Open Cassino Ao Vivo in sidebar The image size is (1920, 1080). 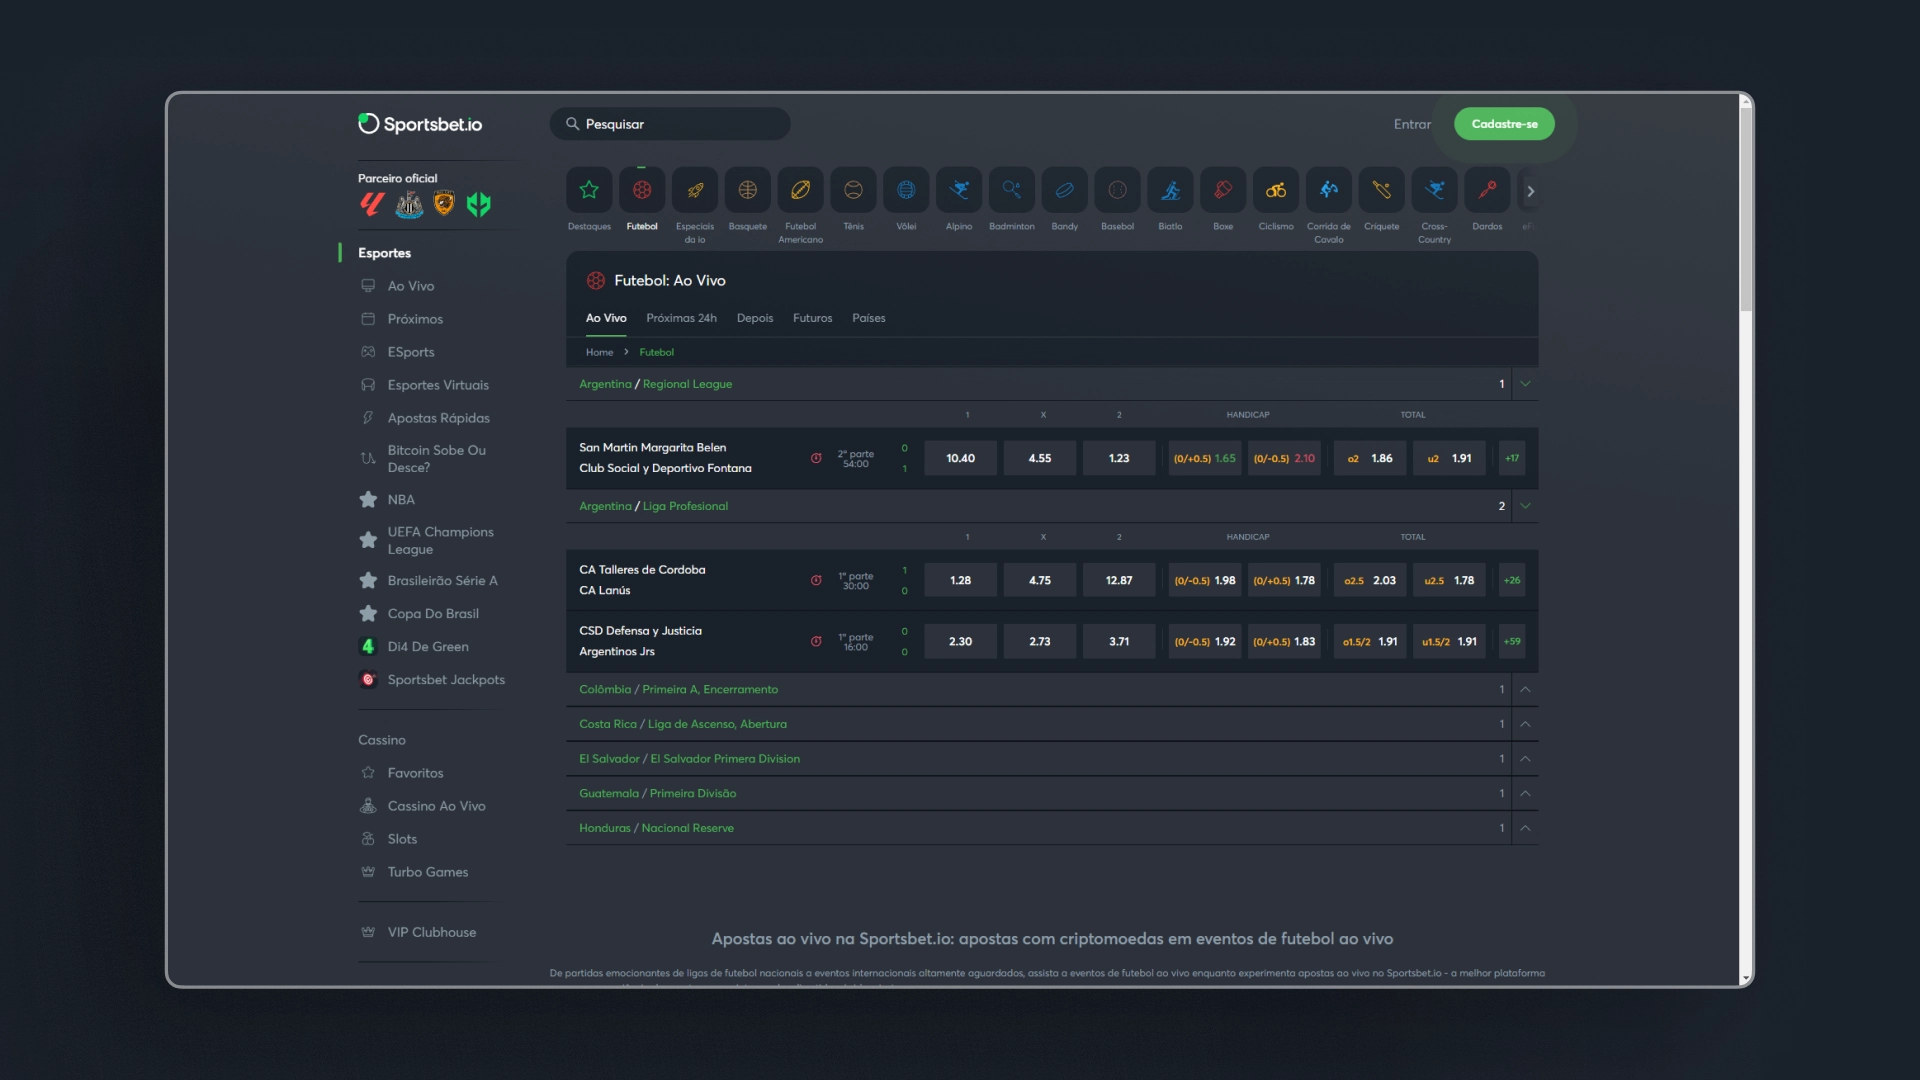[436, 806]
